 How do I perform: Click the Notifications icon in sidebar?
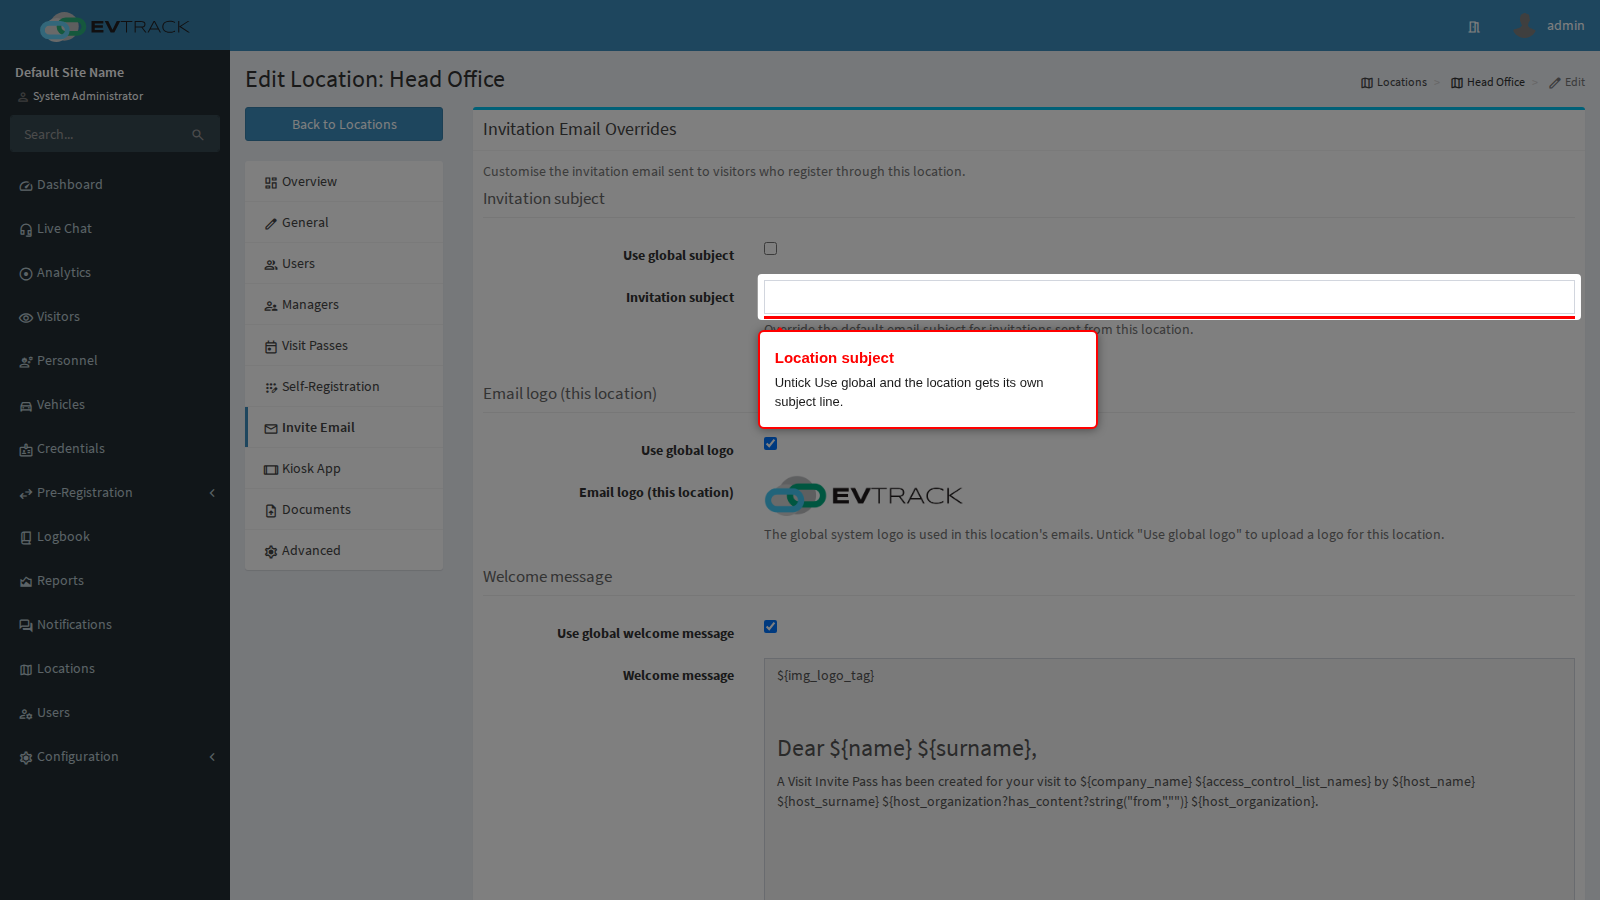pyautogui.click(x=26, y=626)
